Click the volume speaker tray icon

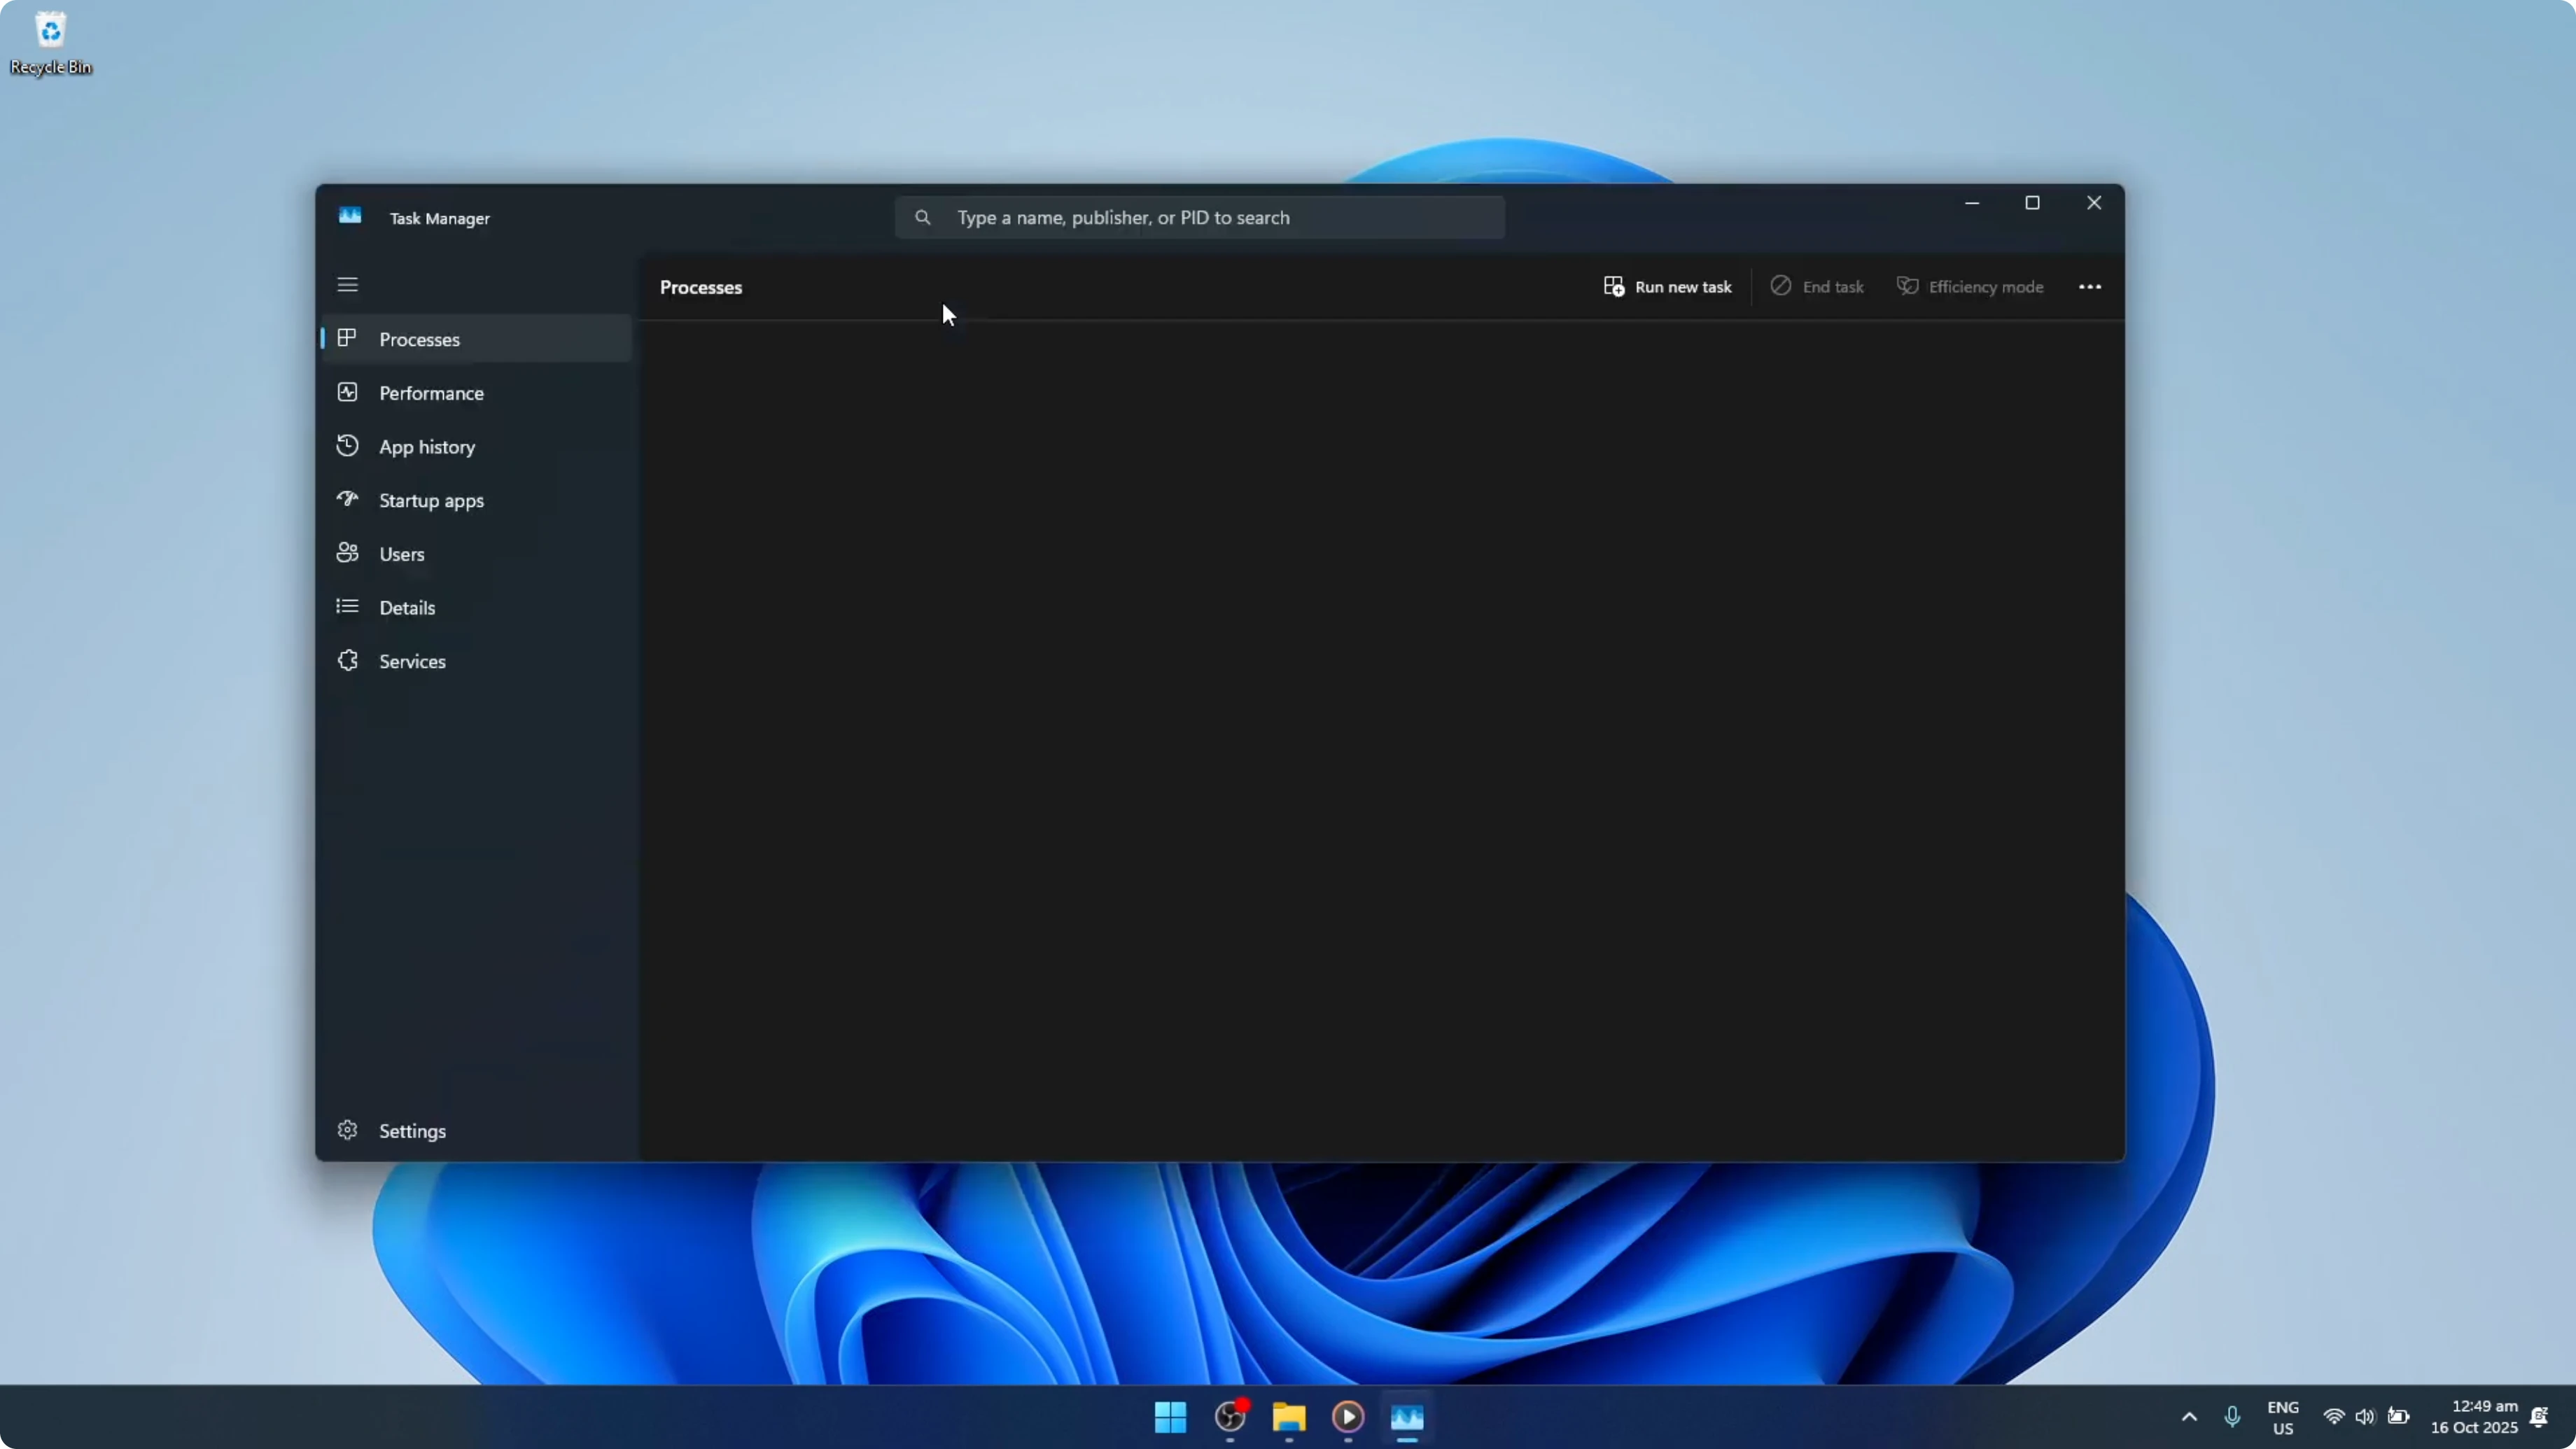(x=2365, y=1417)
